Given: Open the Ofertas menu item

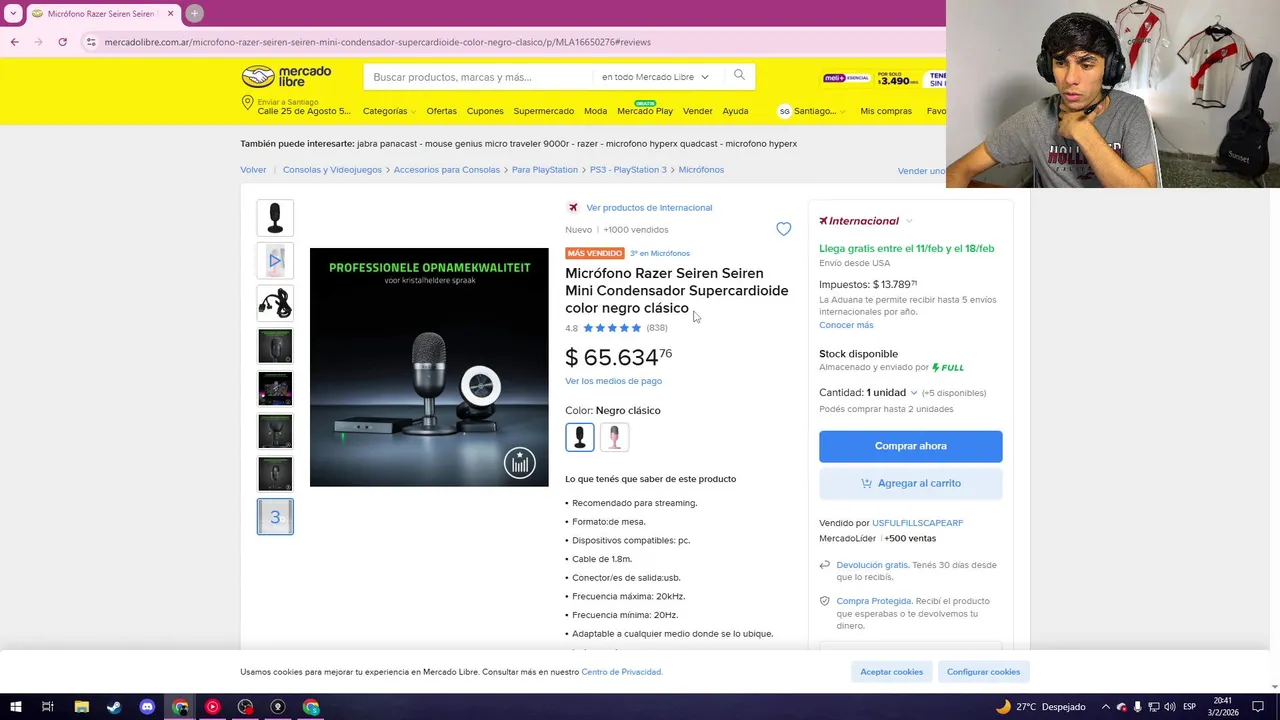Looking at the screenshot, I should 441,111.
